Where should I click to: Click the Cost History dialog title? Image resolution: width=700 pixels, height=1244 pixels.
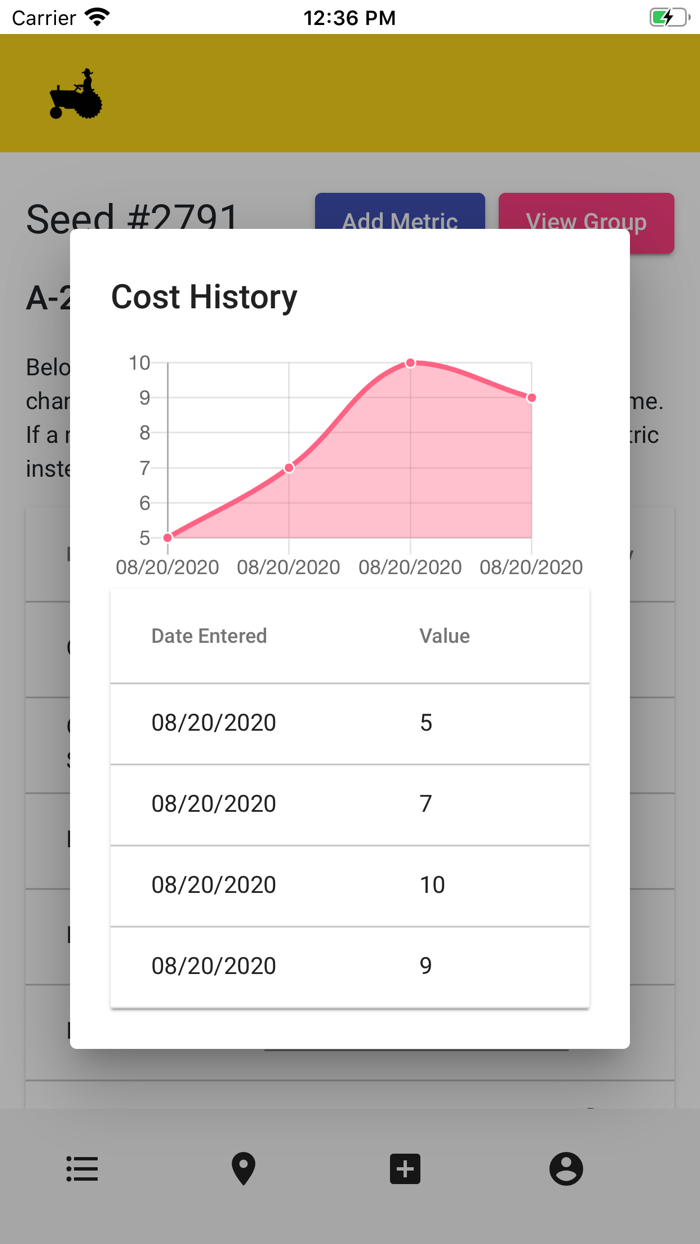pos(204,297)
